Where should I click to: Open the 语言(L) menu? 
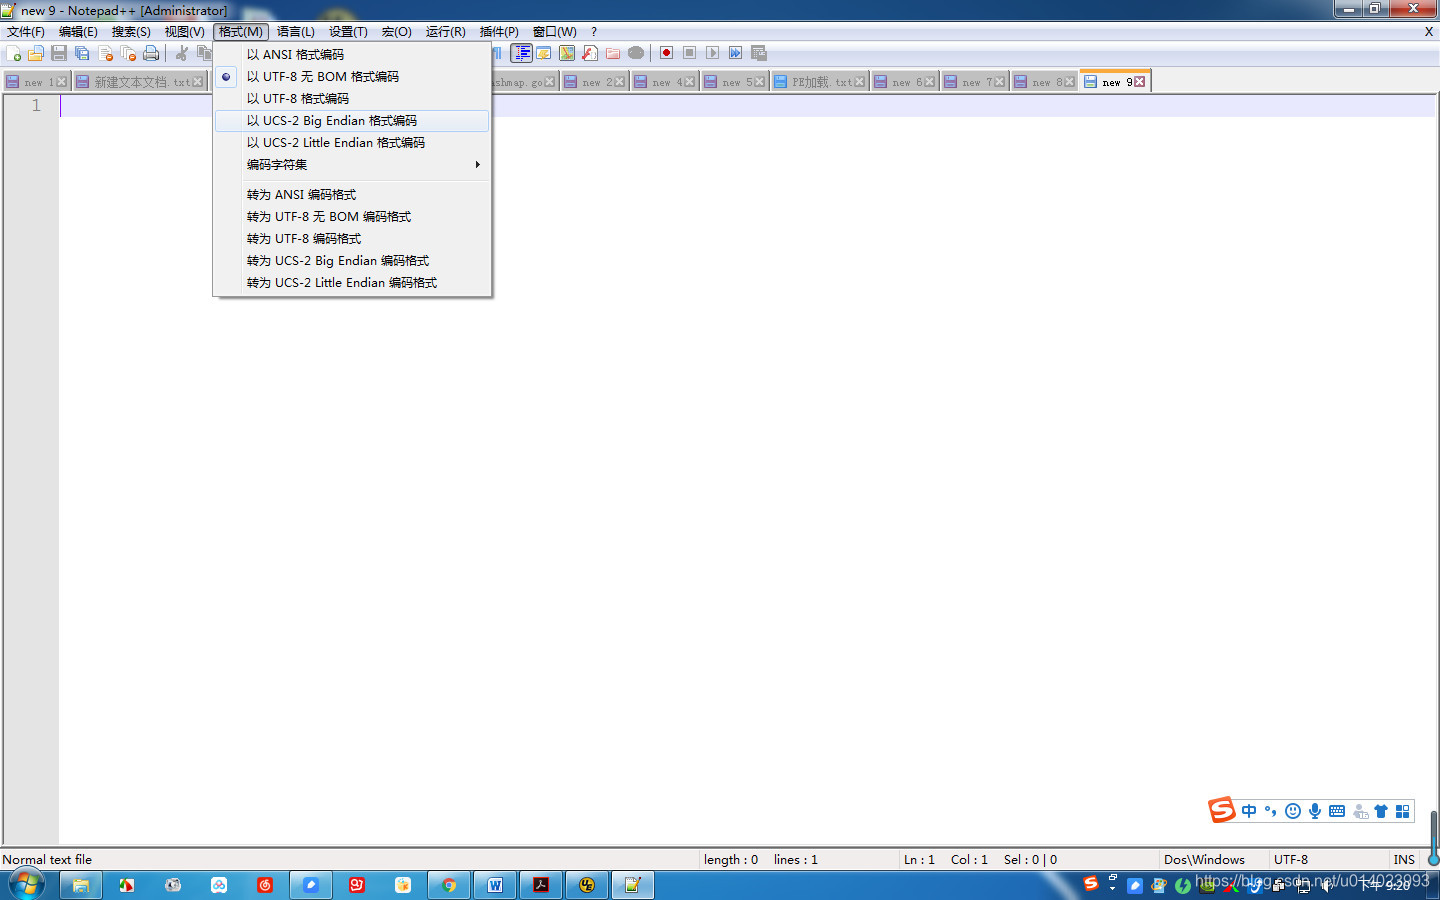[296, 32]
